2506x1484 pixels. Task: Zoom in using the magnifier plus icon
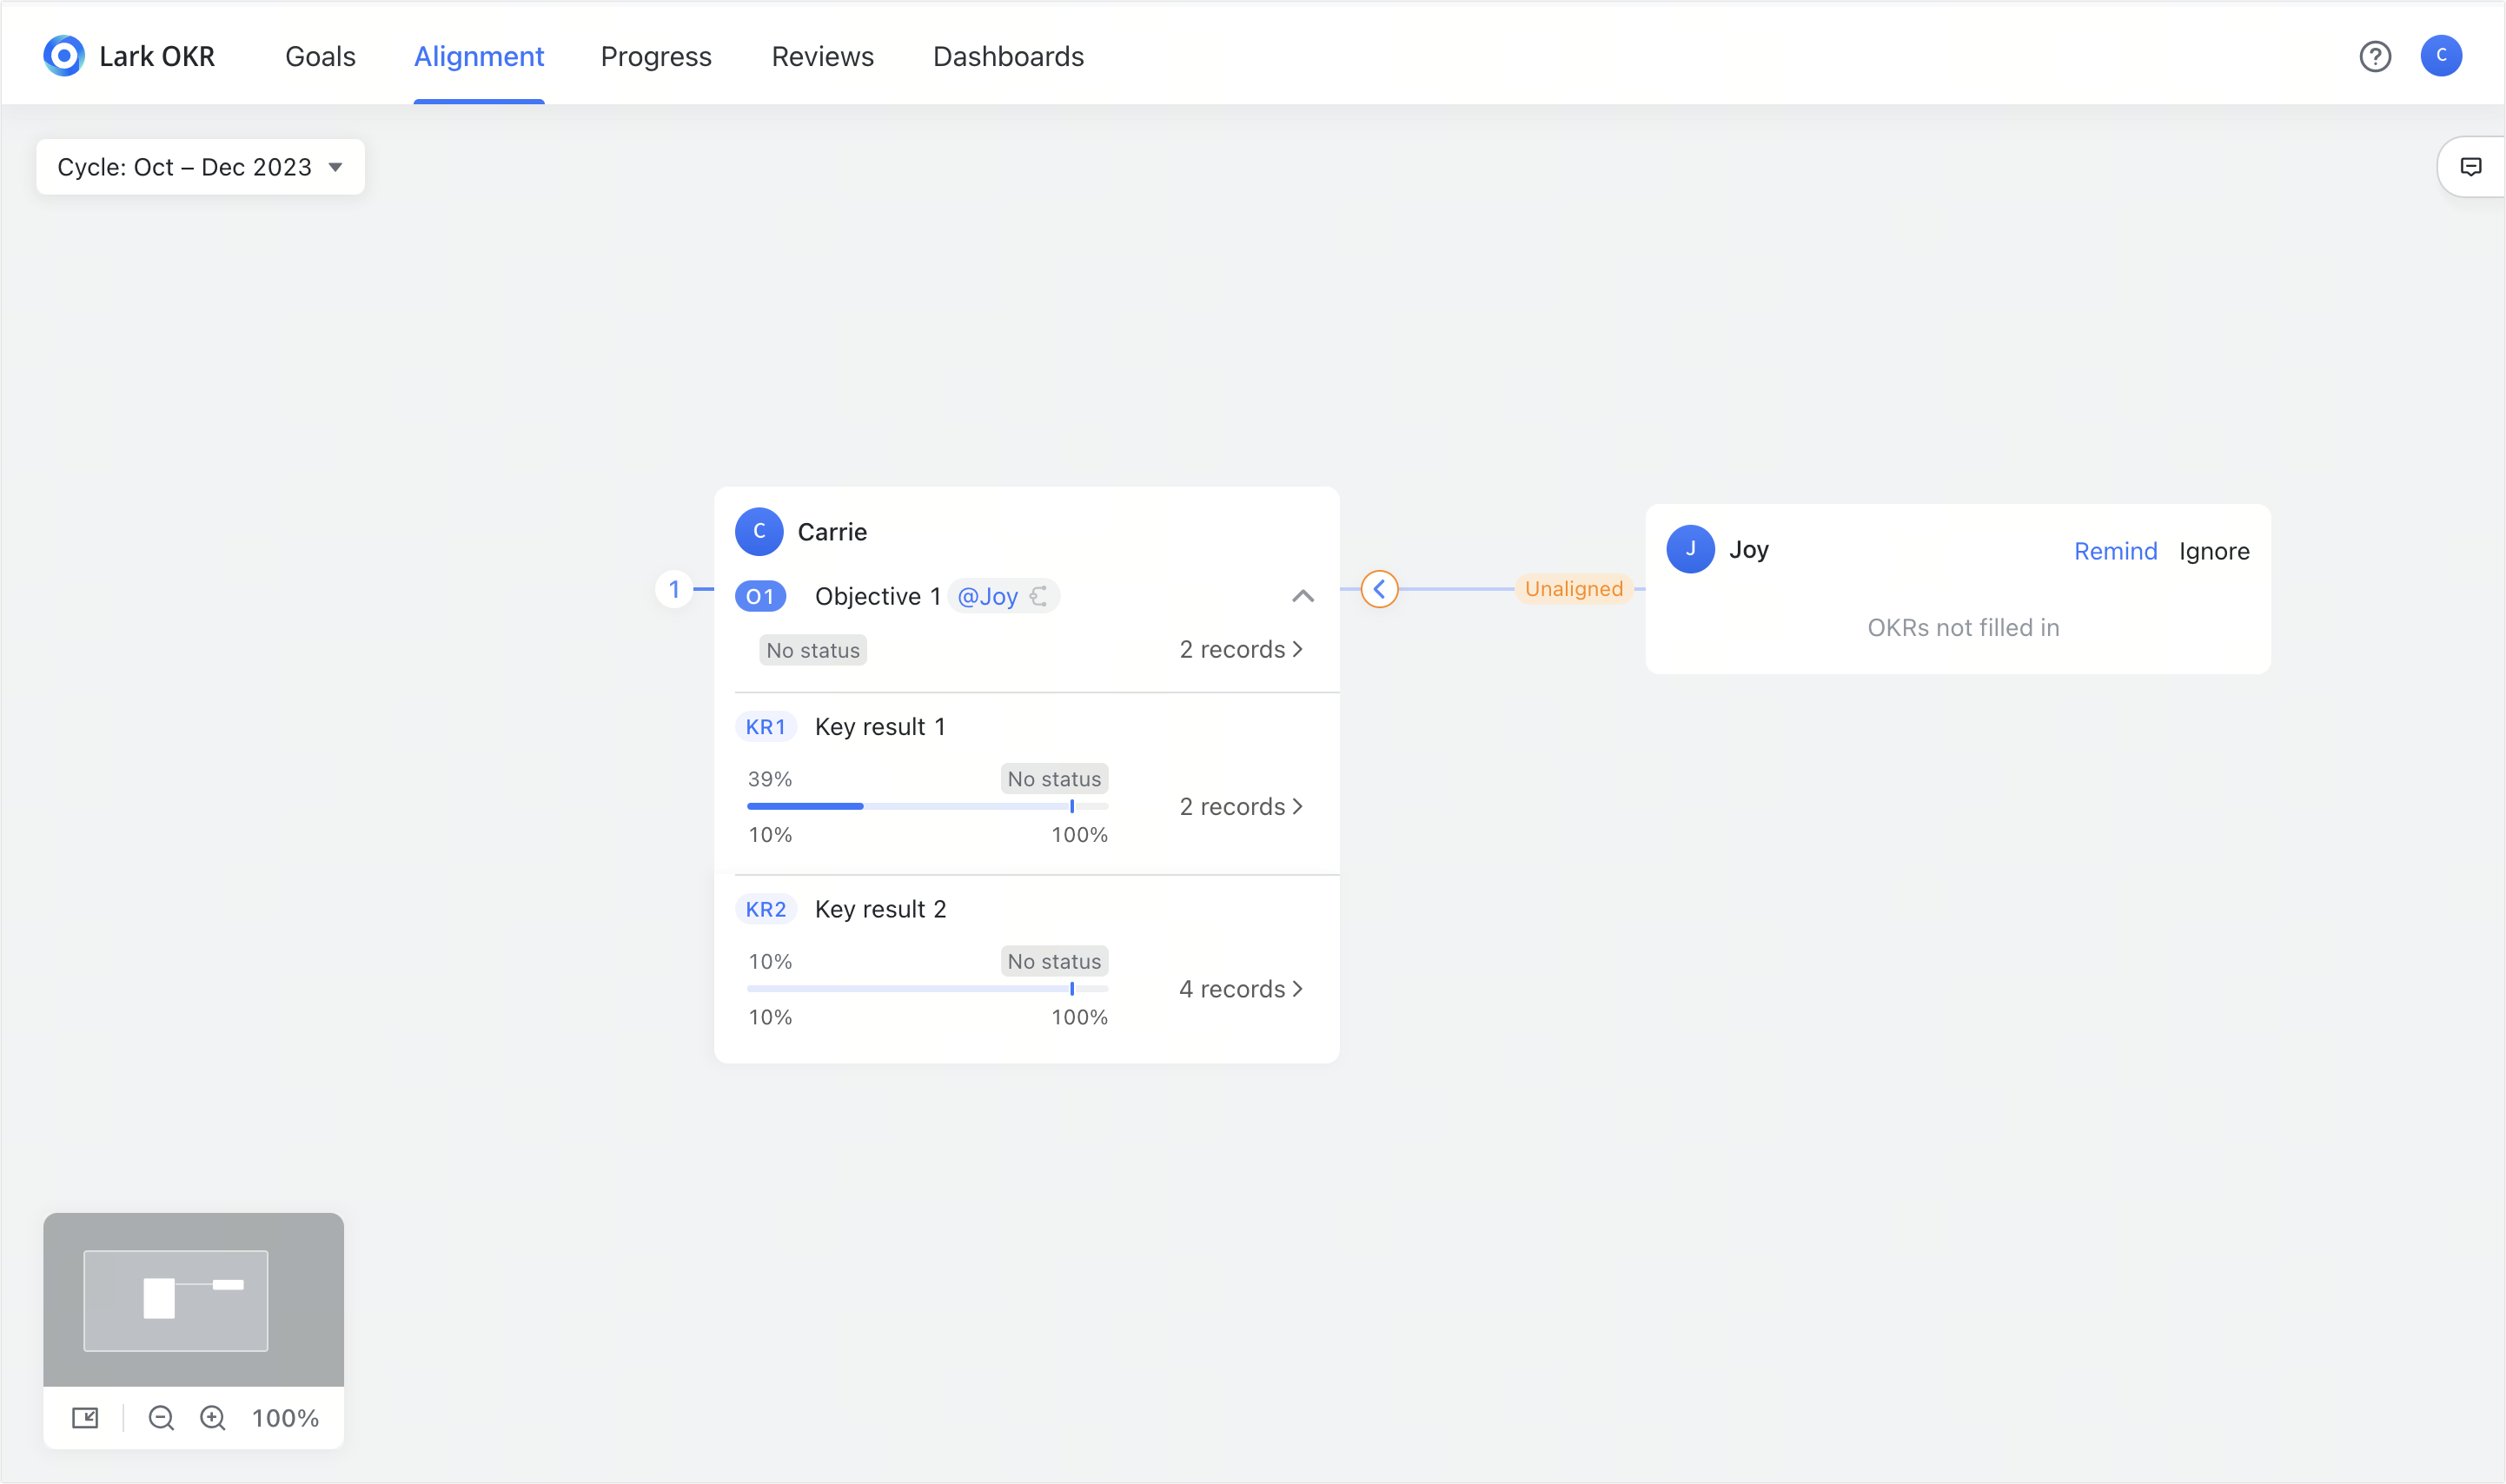(212, 1417)
